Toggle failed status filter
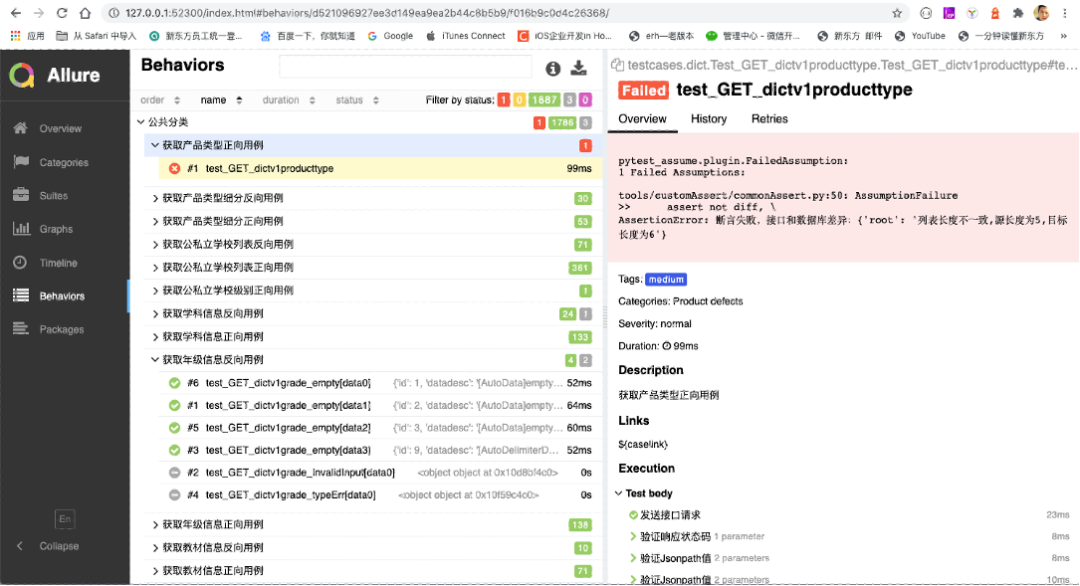 [x=504, y=101]
